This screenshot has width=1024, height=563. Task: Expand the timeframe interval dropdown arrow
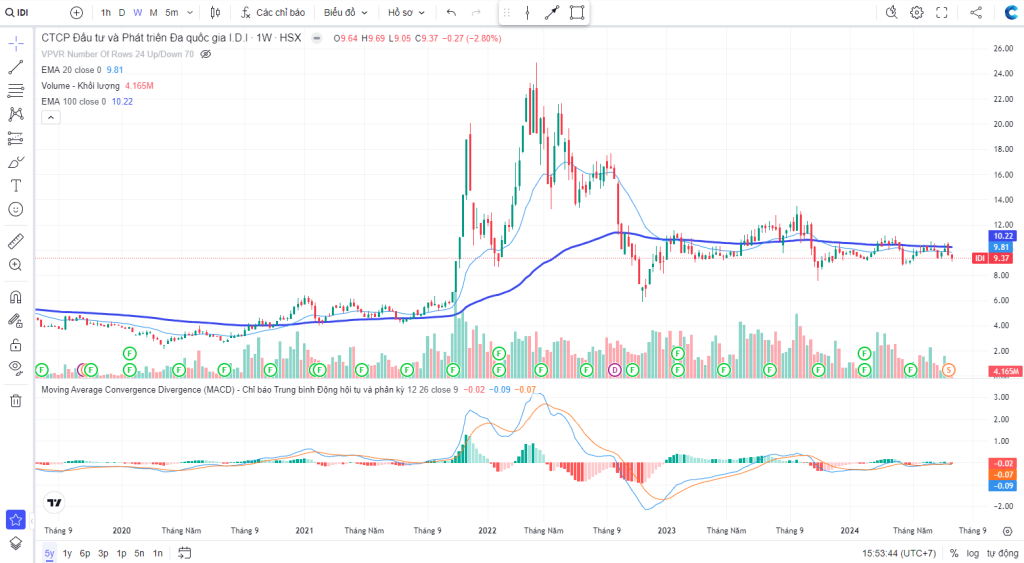tap(190, 12)
